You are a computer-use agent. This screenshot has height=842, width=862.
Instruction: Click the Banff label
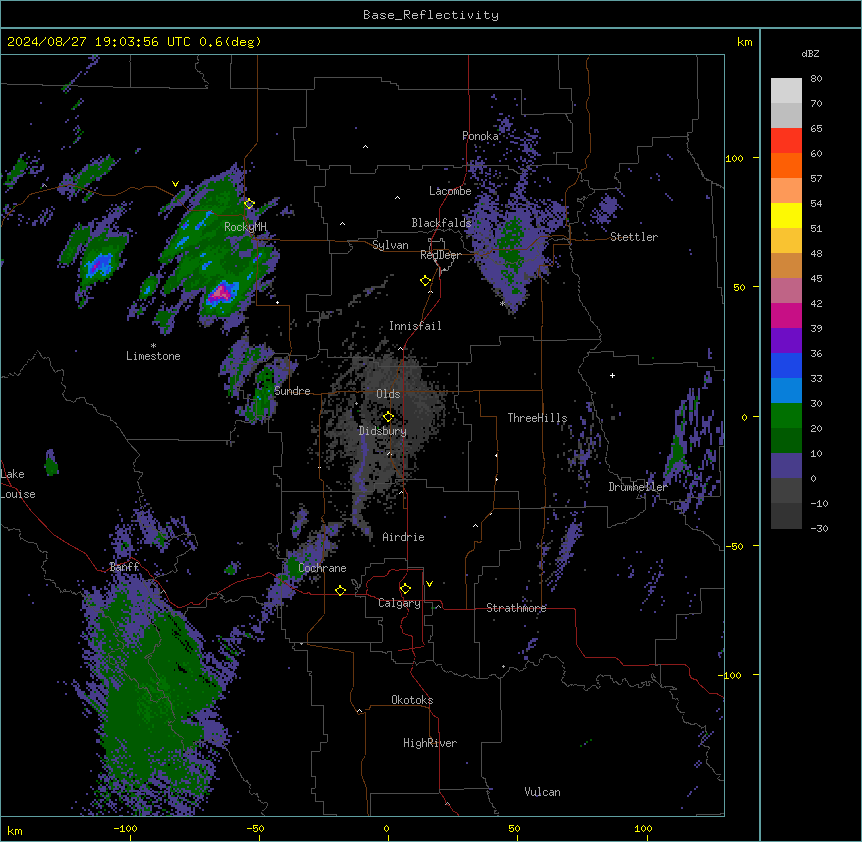pos(124,567)
